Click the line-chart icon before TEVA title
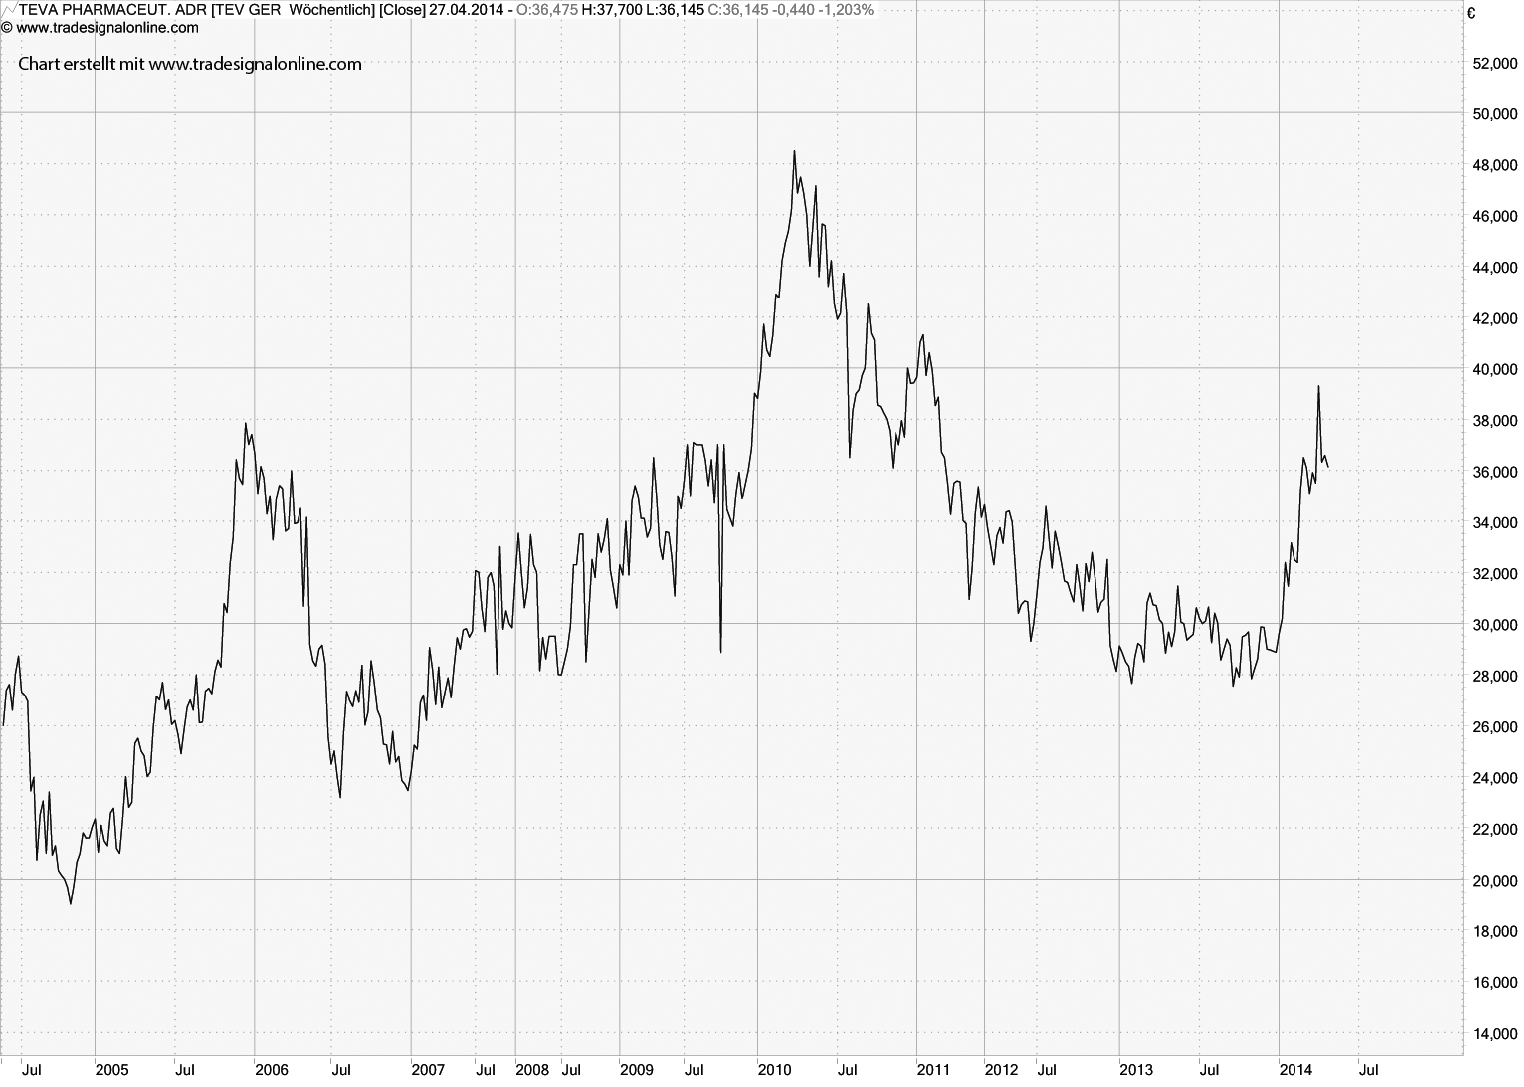 pos(8,9)
